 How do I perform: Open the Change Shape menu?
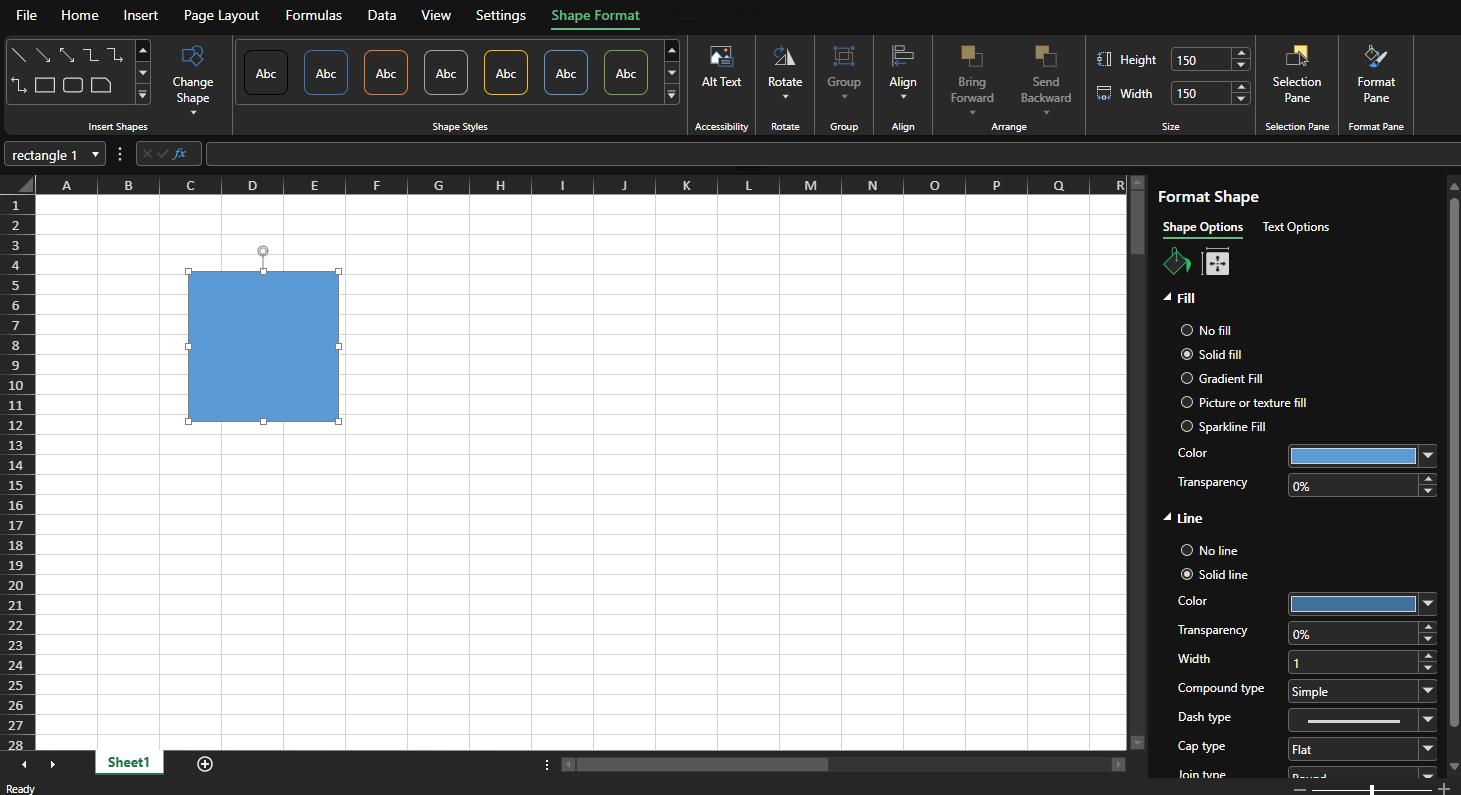point(193,80)
